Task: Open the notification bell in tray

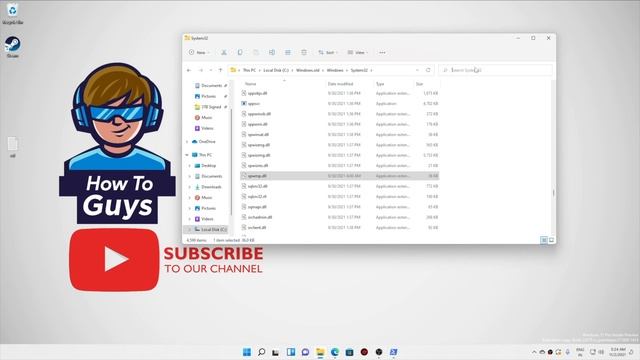Action: 631,352
